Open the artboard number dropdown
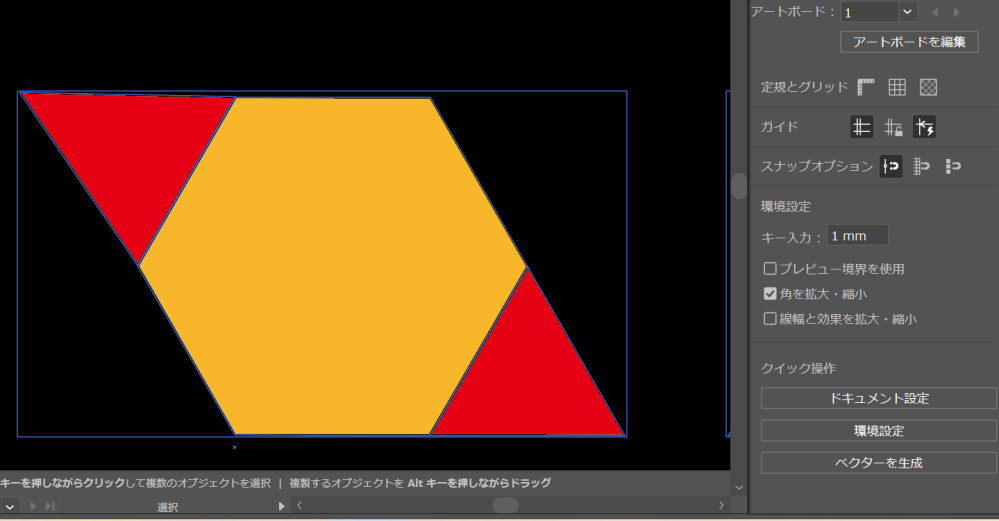Viewport: 999px width, 521px height. click(x=907, y=12)
